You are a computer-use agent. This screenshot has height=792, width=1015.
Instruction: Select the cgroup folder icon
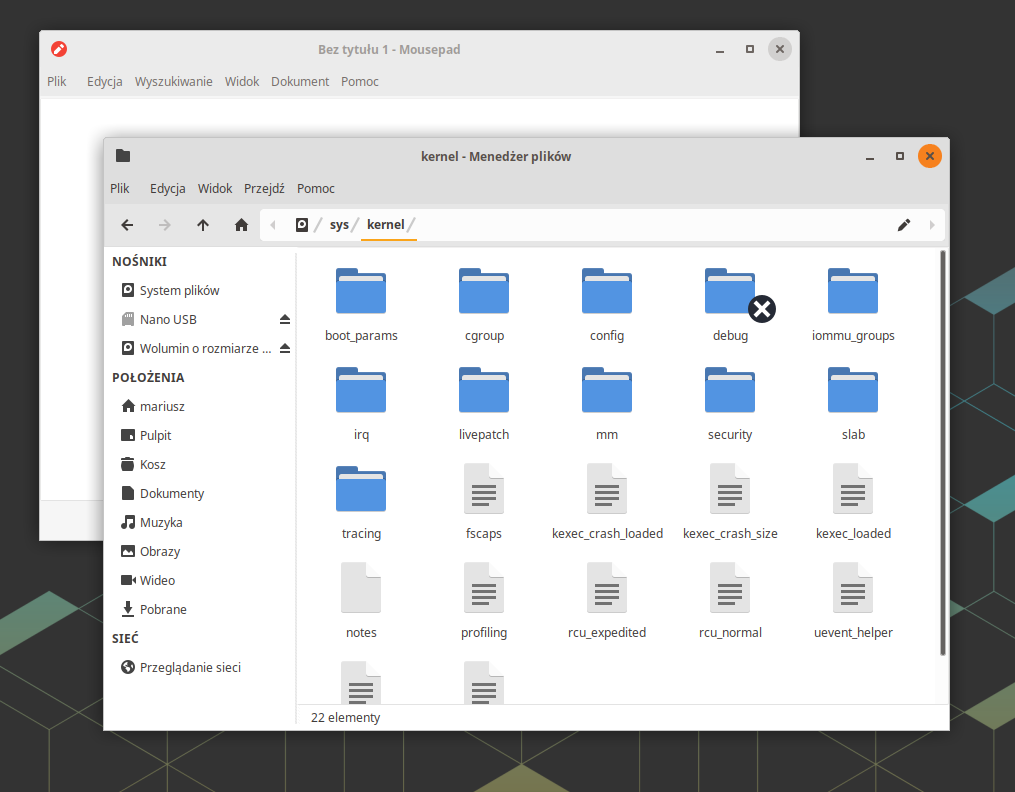[484, 291]
